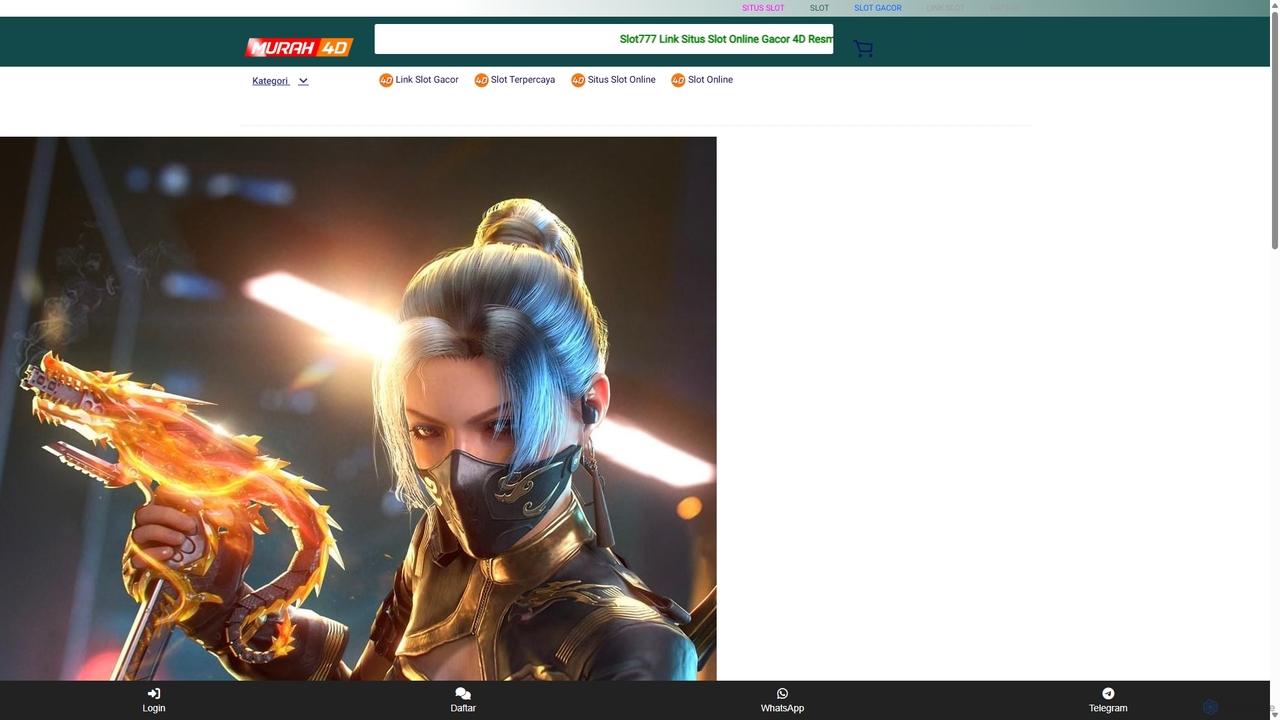The image size is (1280, 720).
Task: Open the Link Slot Gacor menu link
Action: click(x=427, y=80)
